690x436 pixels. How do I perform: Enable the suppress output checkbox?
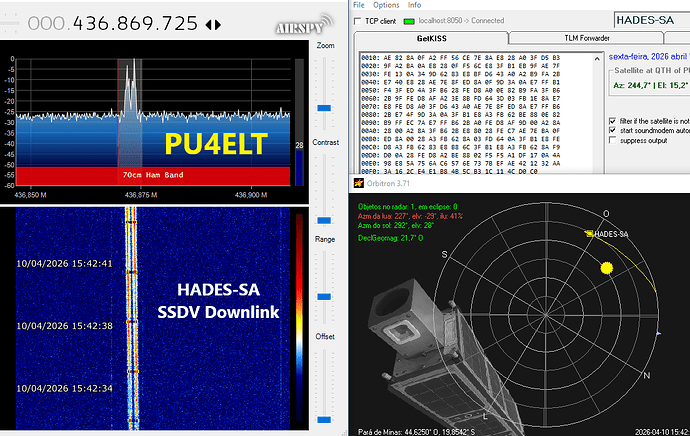coord(613,141)
